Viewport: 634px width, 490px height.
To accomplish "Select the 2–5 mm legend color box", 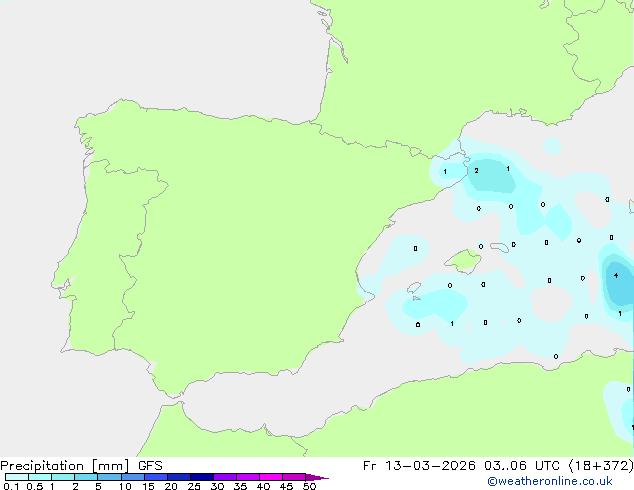I will (x=86, y=477).
